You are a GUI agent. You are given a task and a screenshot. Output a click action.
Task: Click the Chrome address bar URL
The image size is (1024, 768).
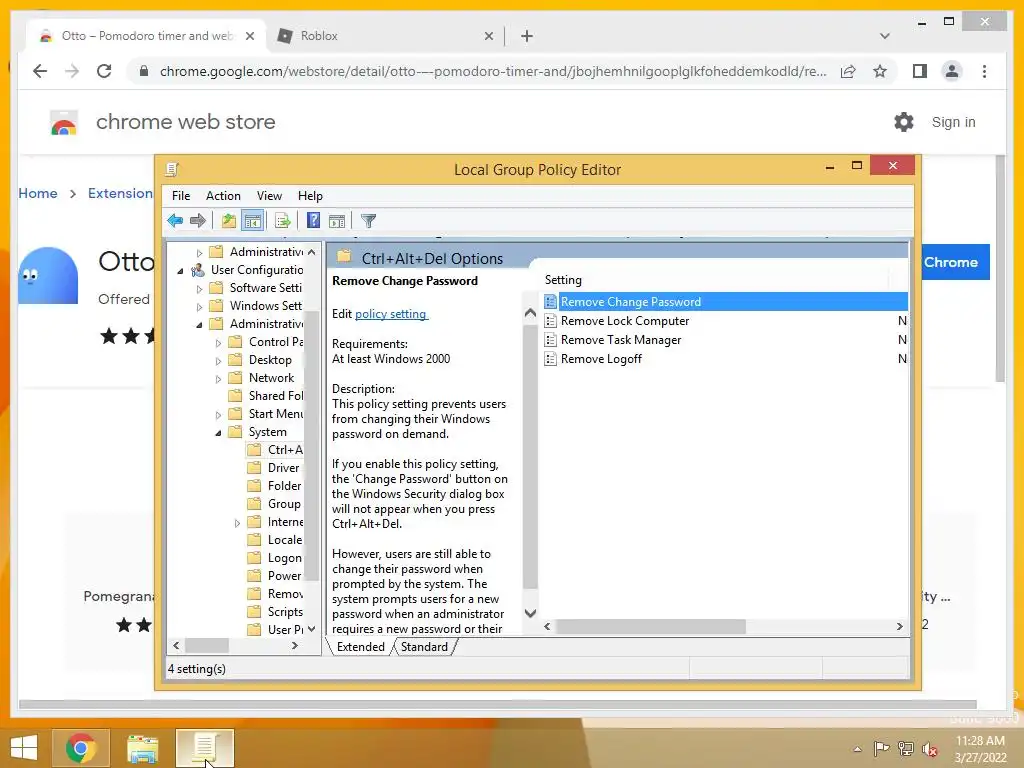click(x=493, y=71)
